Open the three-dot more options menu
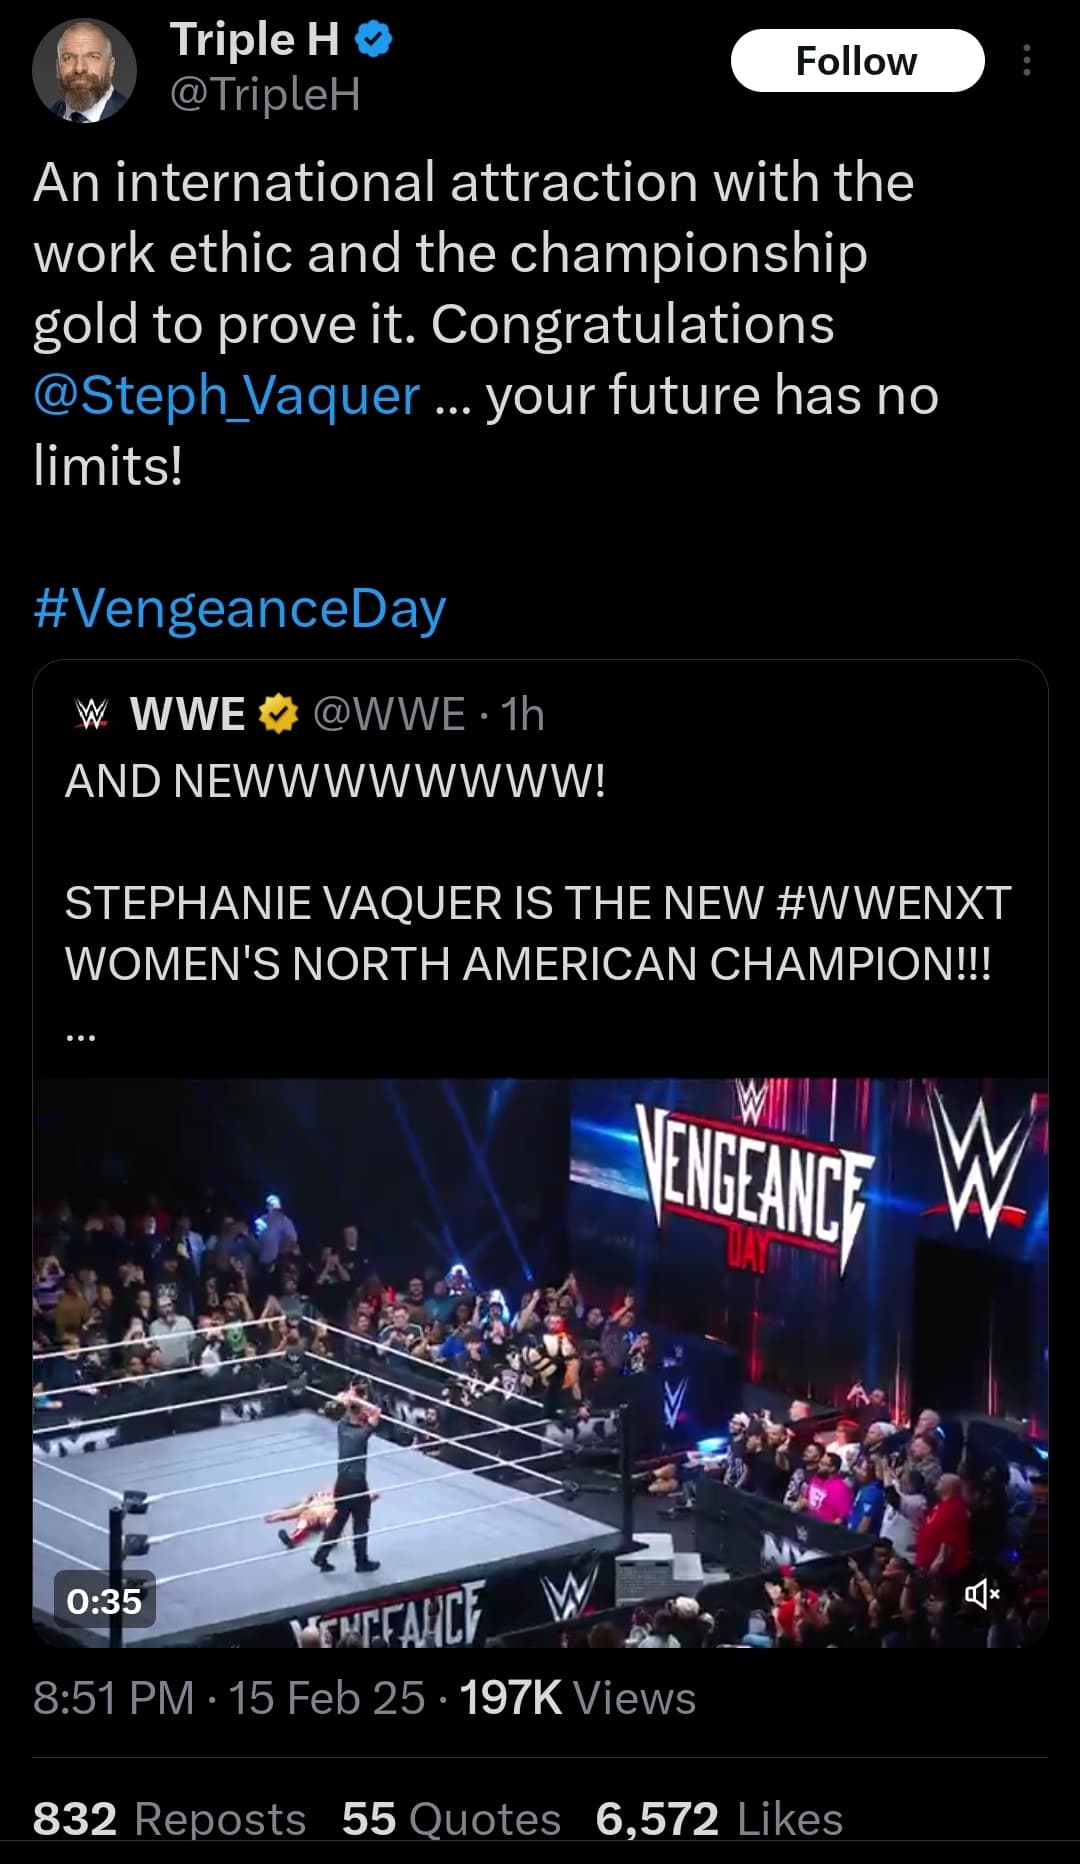 click(x=1027, y=61)
